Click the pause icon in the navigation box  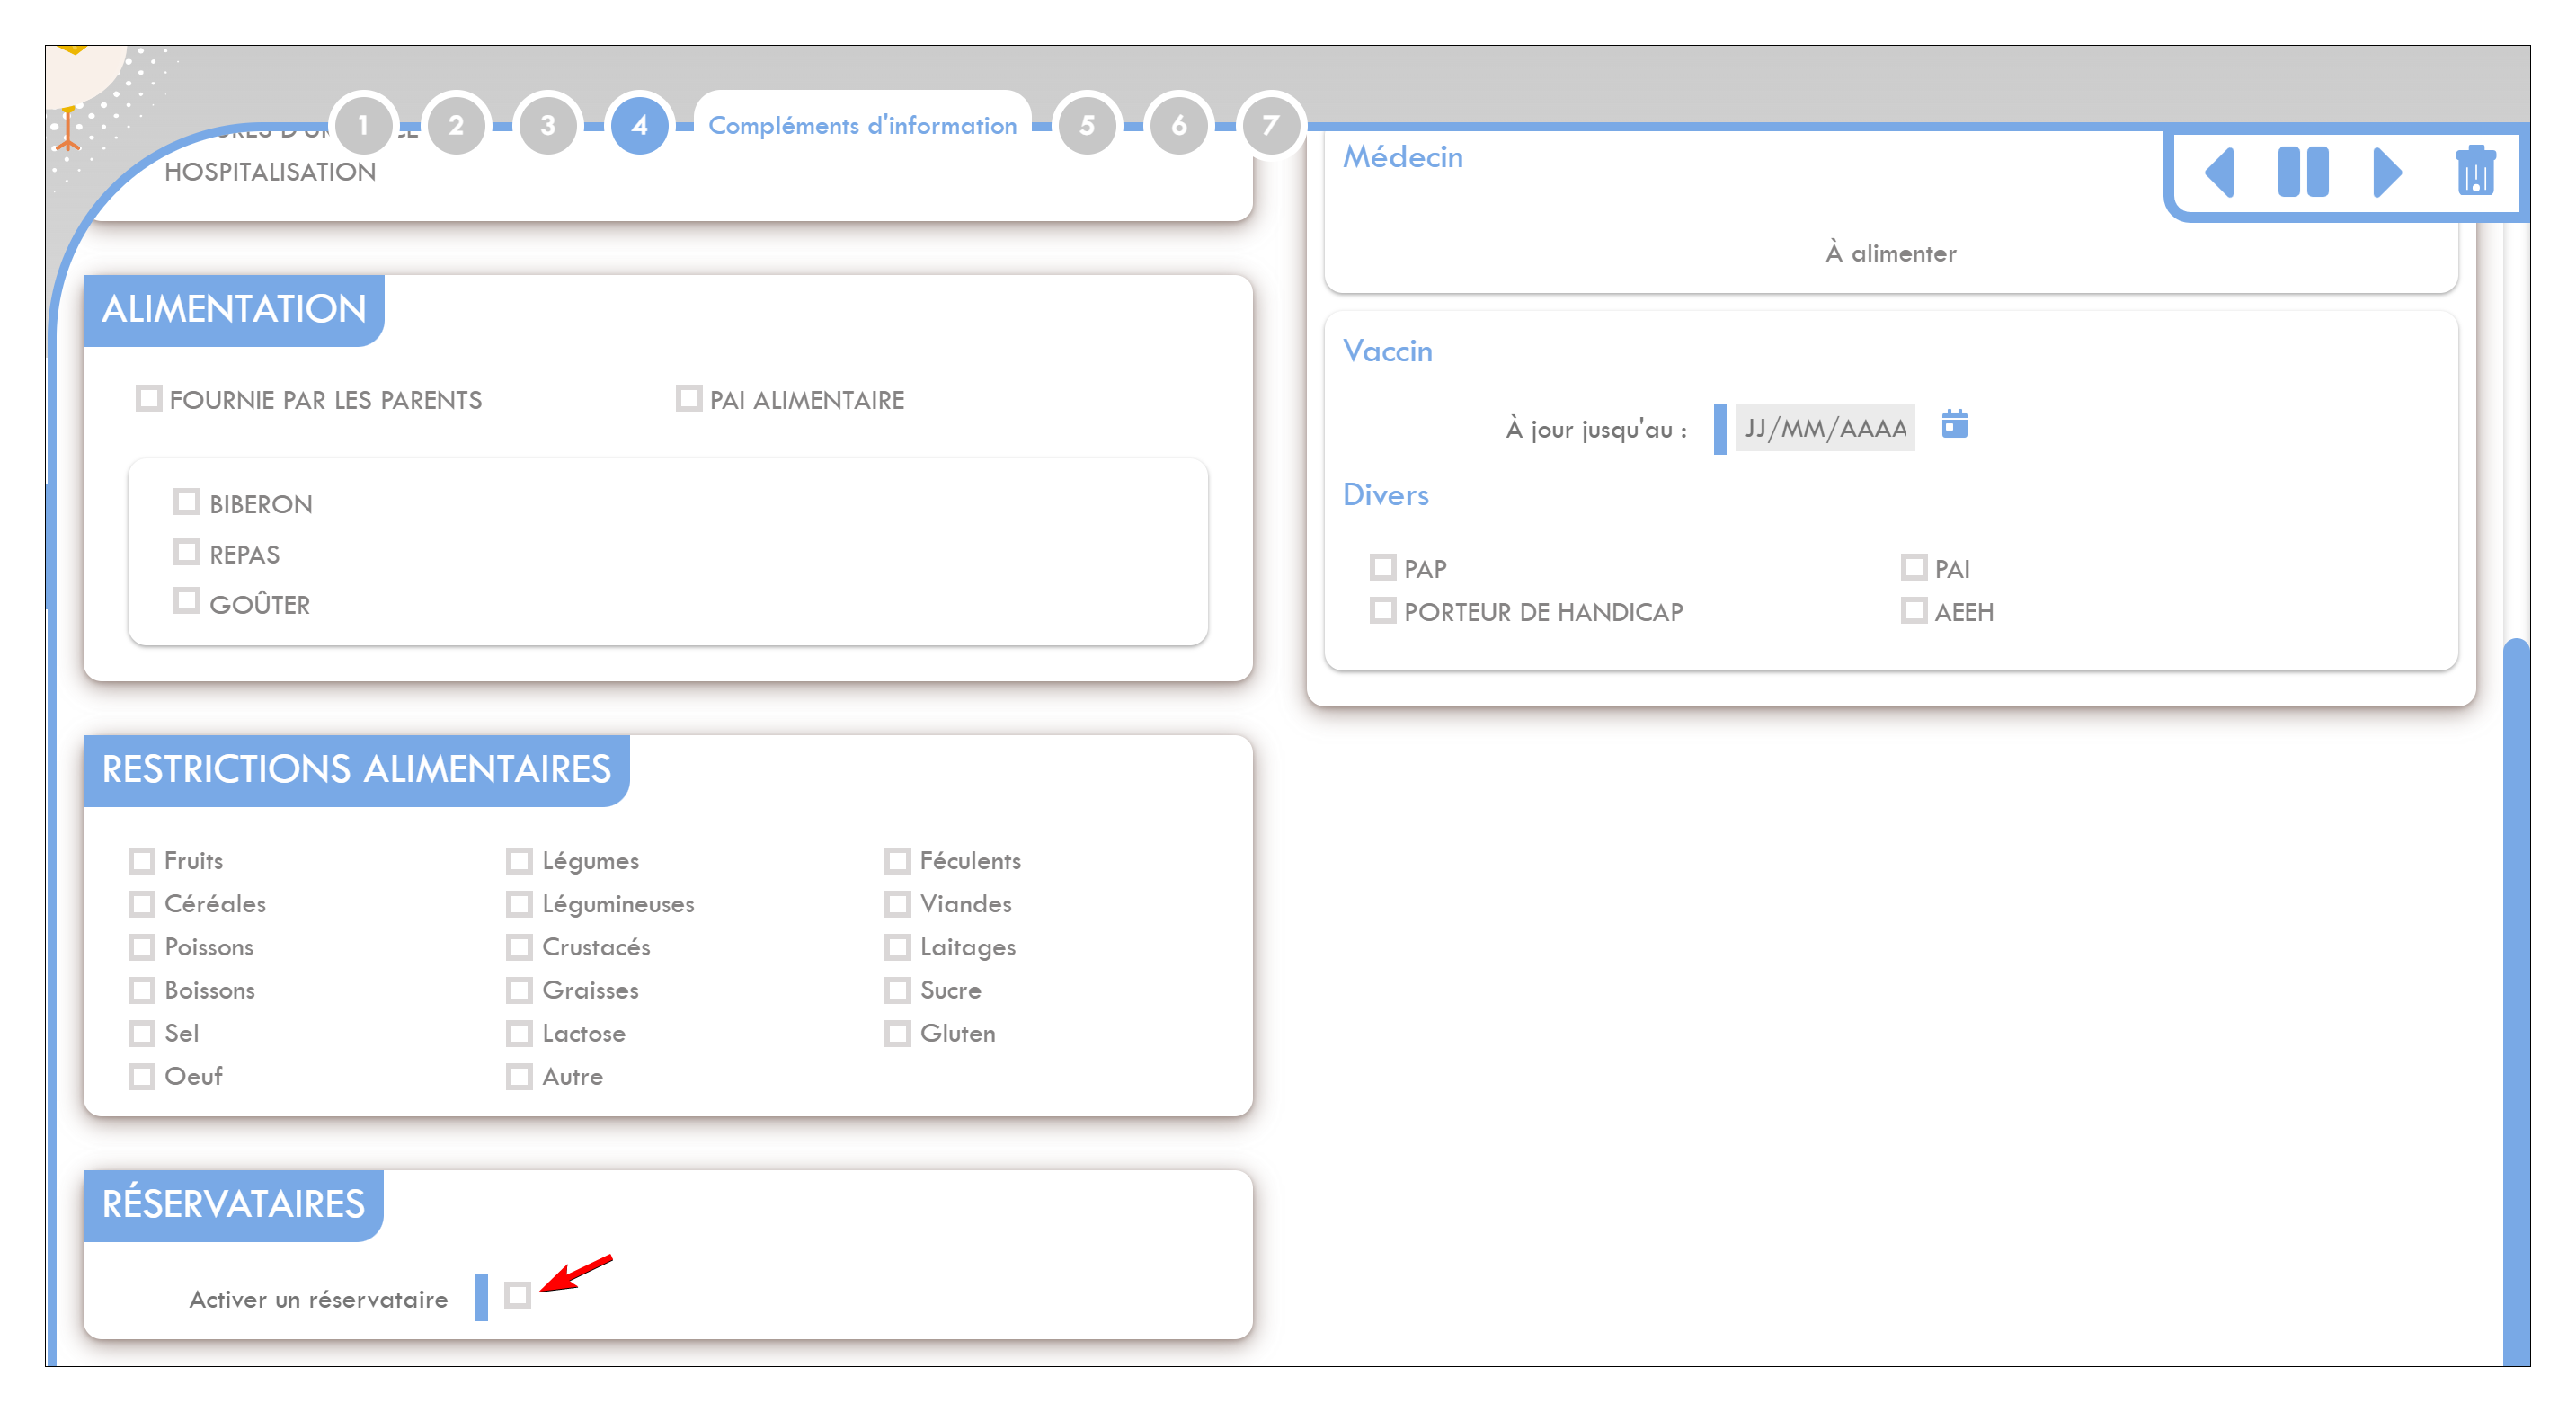click(x=2302, y=172)
